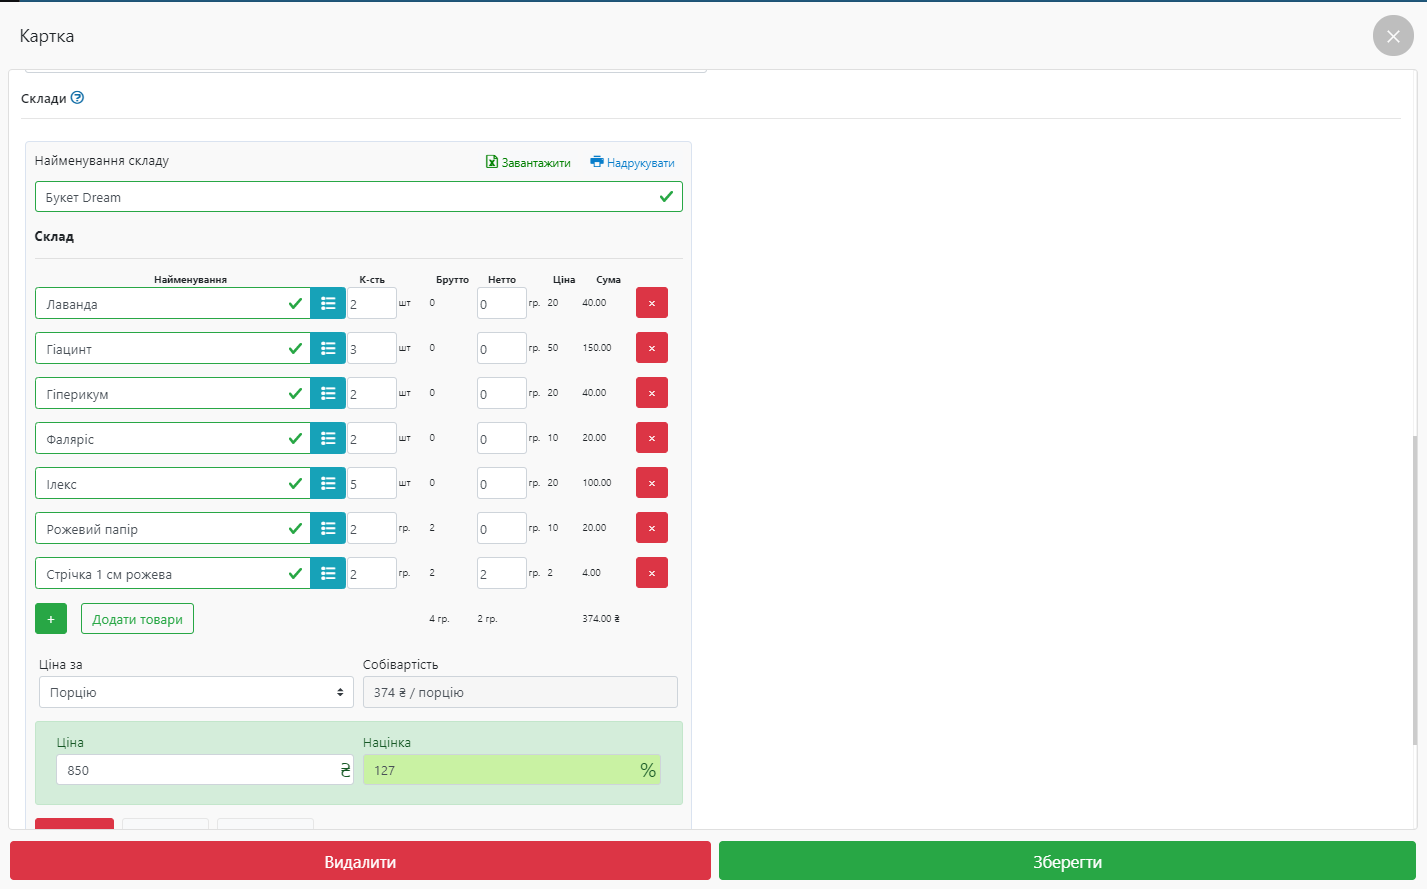Click the Завантажити Excel download link
Viewport: 1427px width, 889px height.
[528, 163]
